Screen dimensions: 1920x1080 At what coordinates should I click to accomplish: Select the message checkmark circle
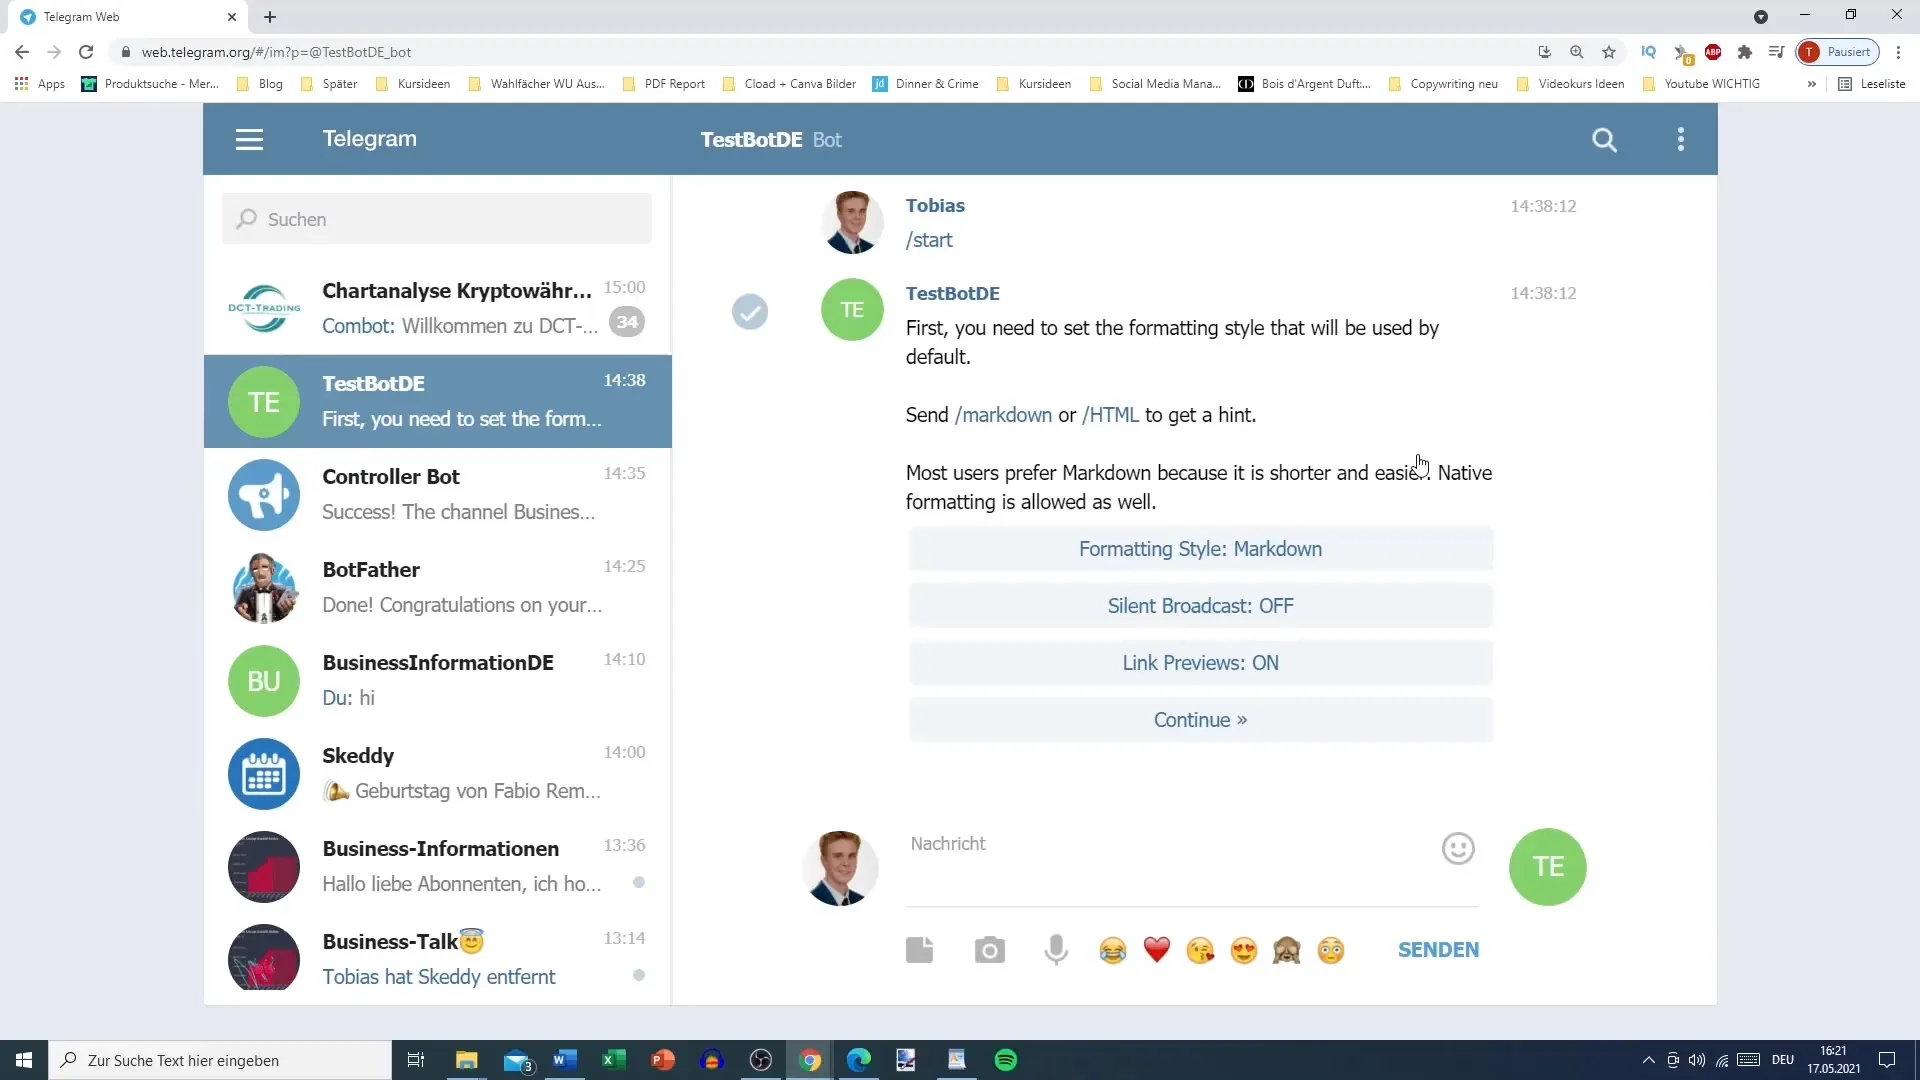click(750, 312)
